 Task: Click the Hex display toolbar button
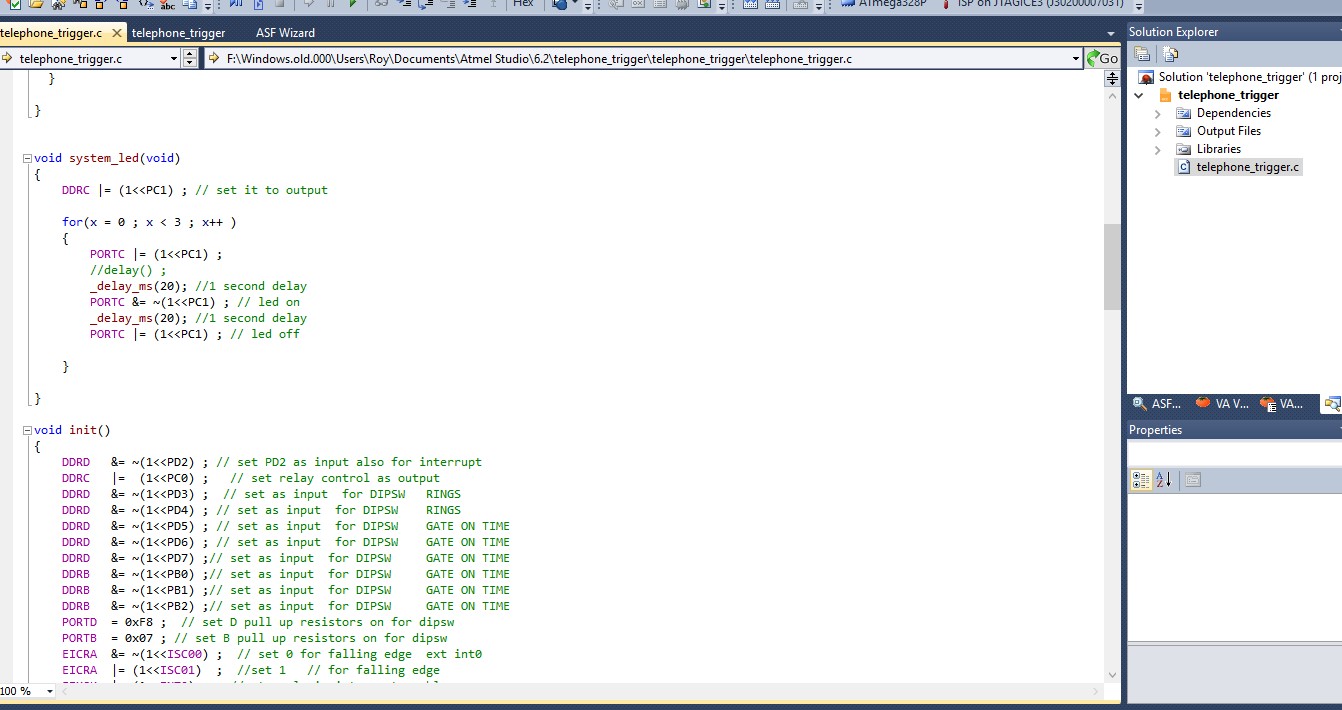523,4
